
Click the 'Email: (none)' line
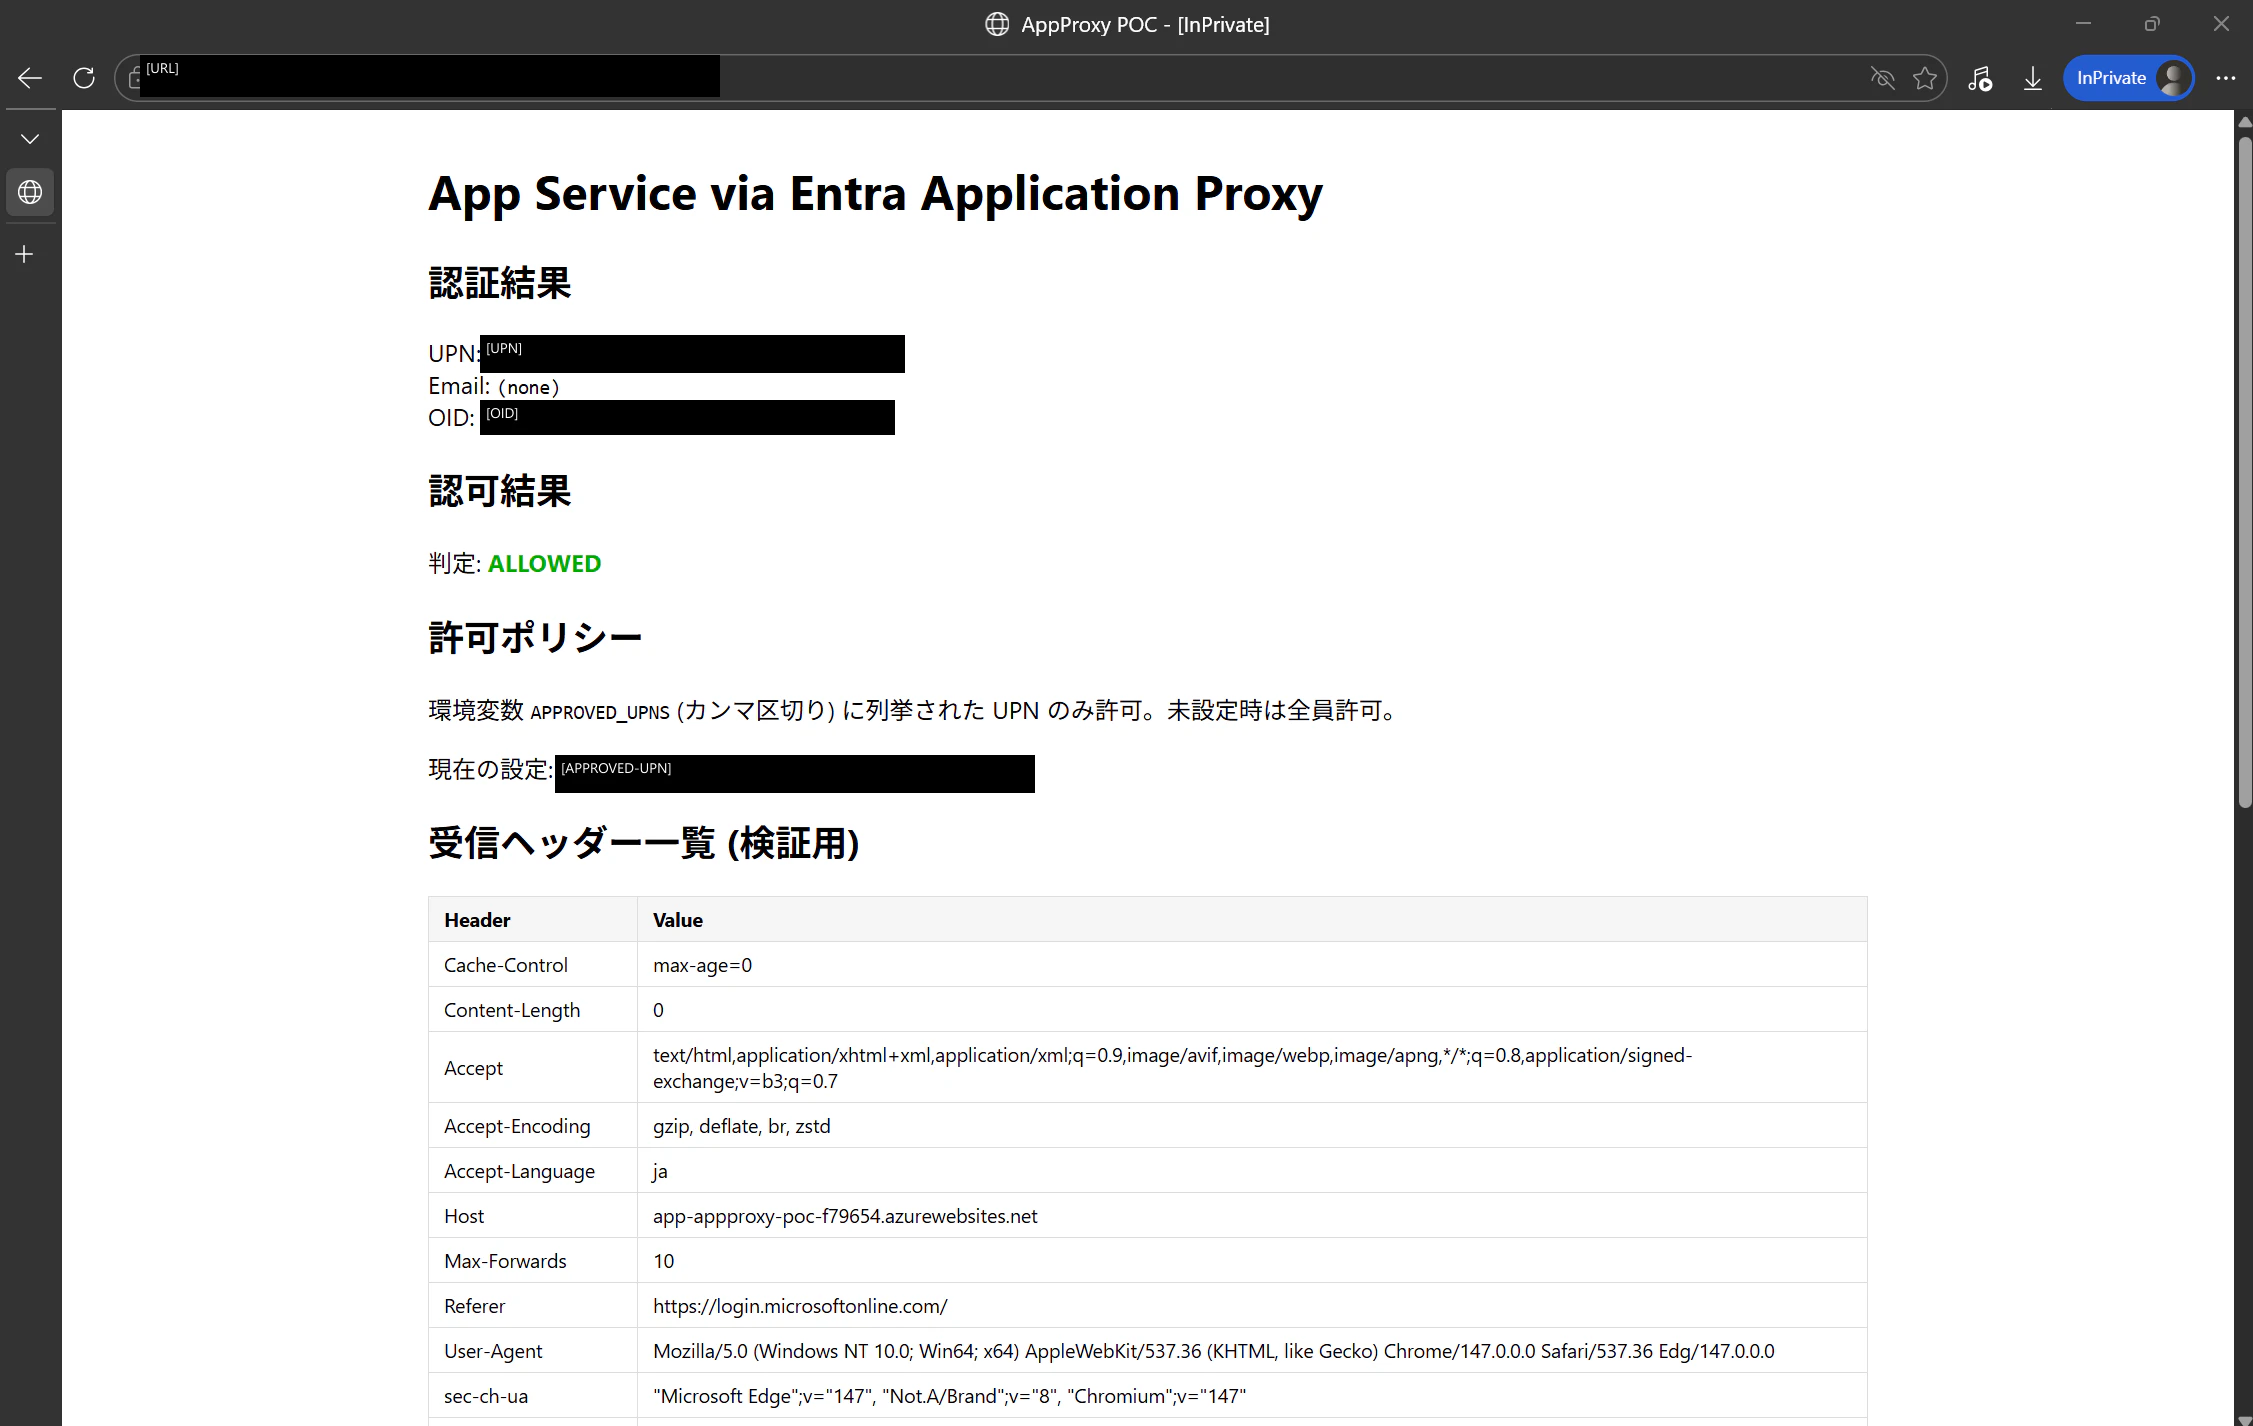494,386
